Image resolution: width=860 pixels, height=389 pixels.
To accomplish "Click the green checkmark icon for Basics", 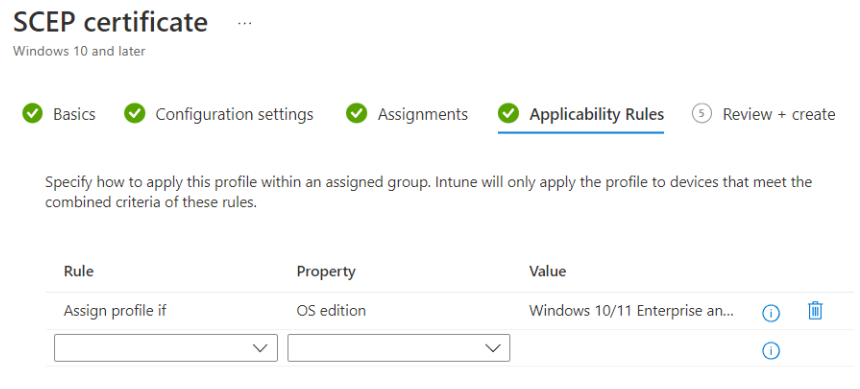I will click(x=32, y=114).
